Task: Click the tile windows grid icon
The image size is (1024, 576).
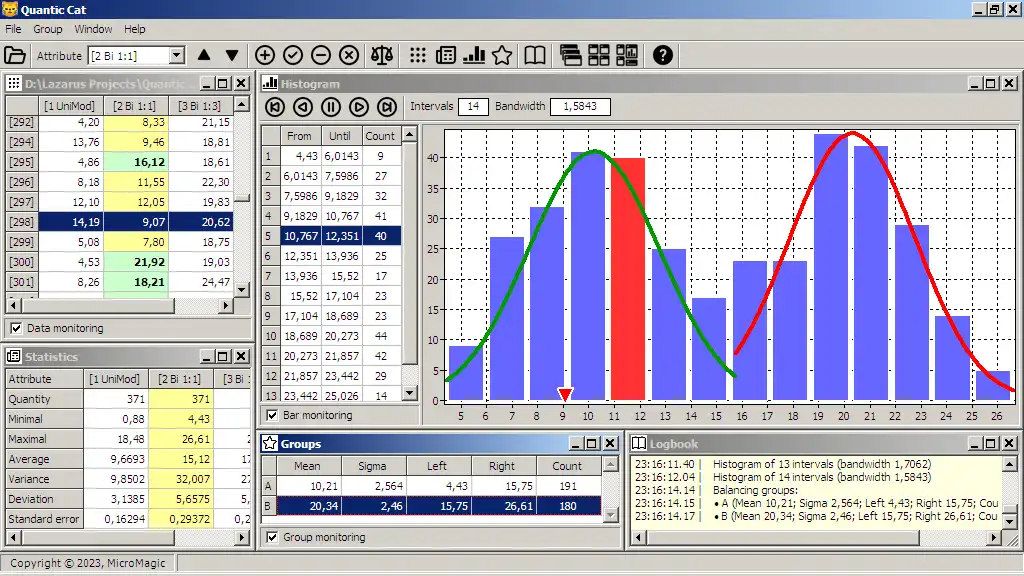Action: coord(598,56)
